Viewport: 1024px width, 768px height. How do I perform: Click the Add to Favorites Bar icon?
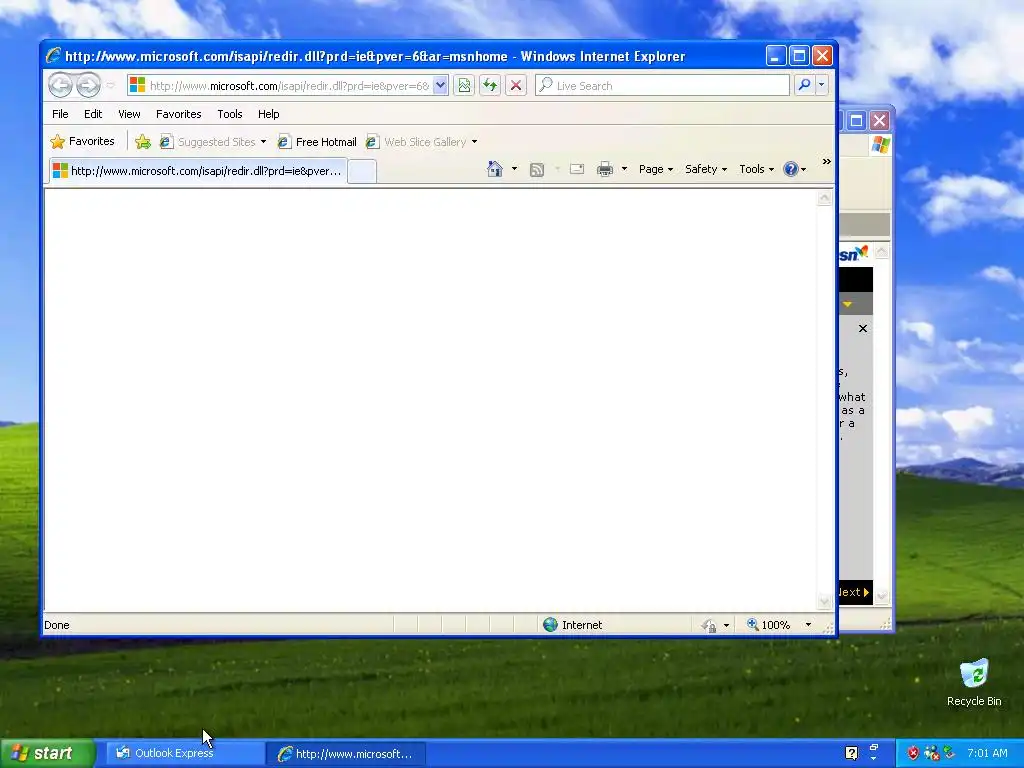143,142
